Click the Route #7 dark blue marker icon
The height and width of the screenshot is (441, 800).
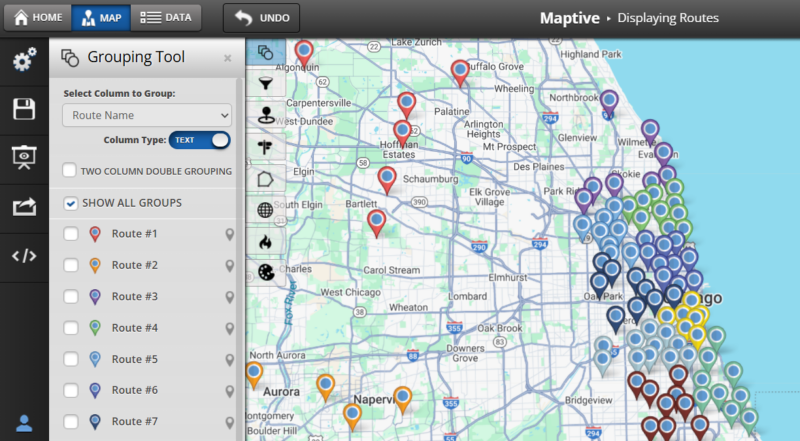click(95, 422)
